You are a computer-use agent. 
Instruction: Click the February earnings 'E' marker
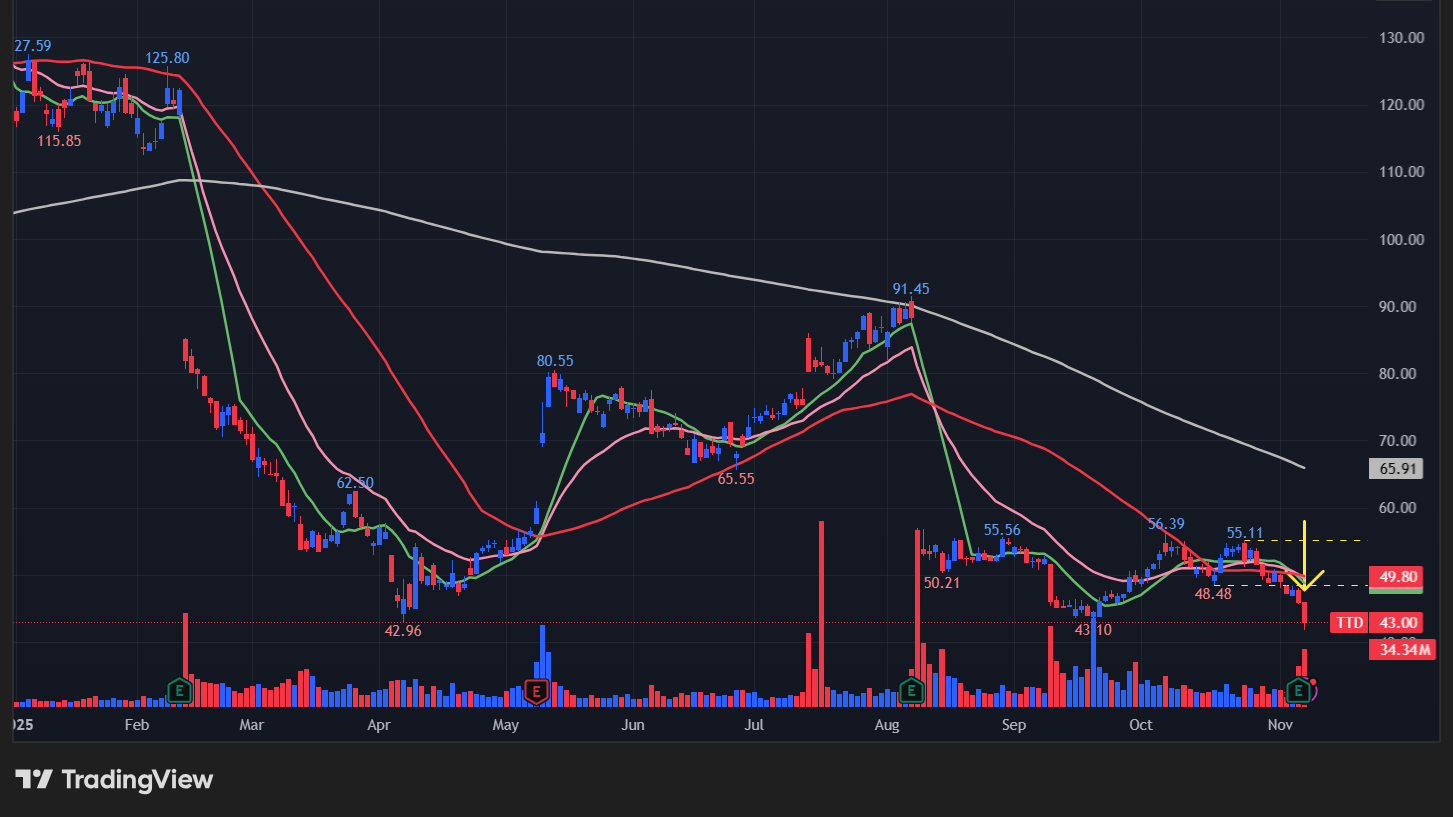[x=179, y=689]
